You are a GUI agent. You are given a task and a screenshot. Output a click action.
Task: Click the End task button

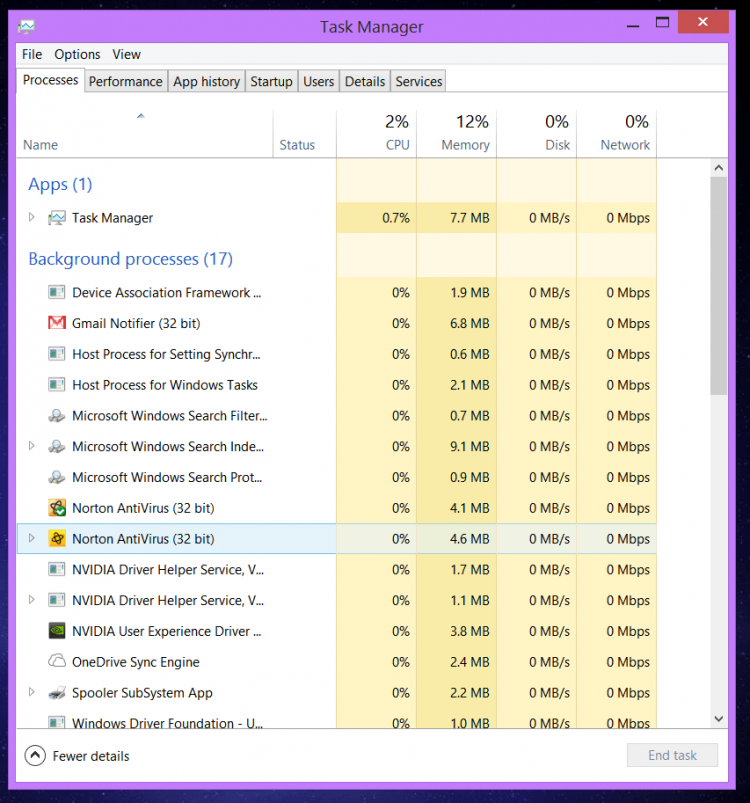pos(672,755)
